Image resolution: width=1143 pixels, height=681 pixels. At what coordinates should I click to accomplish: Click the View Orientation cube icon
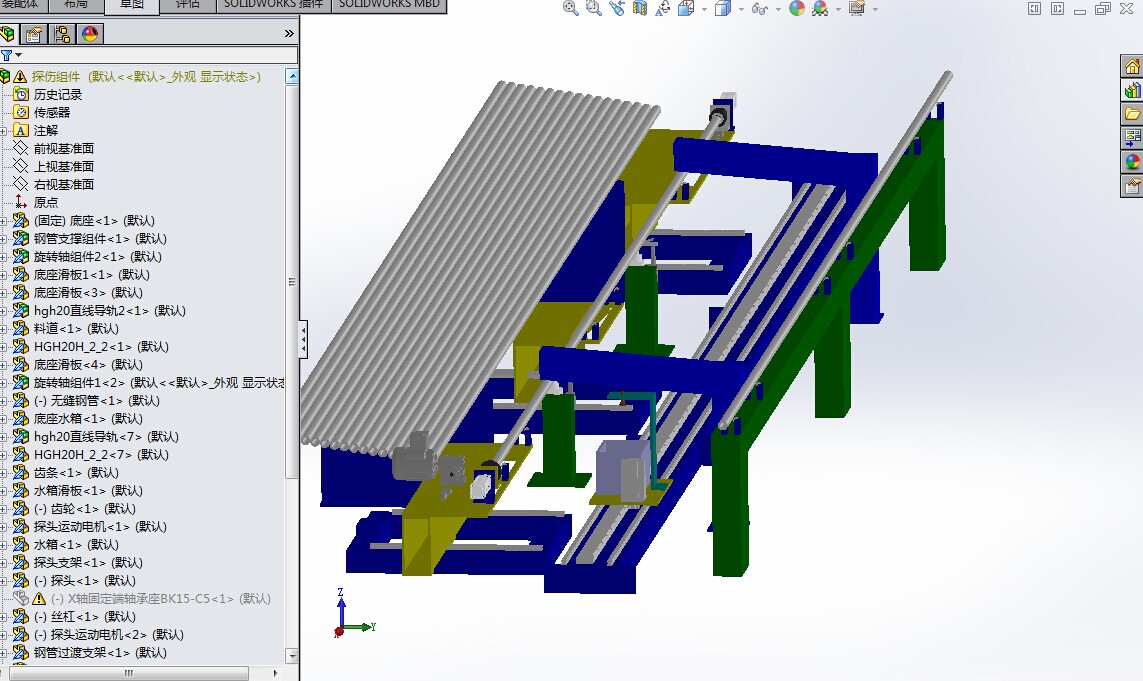pos(686,8)
